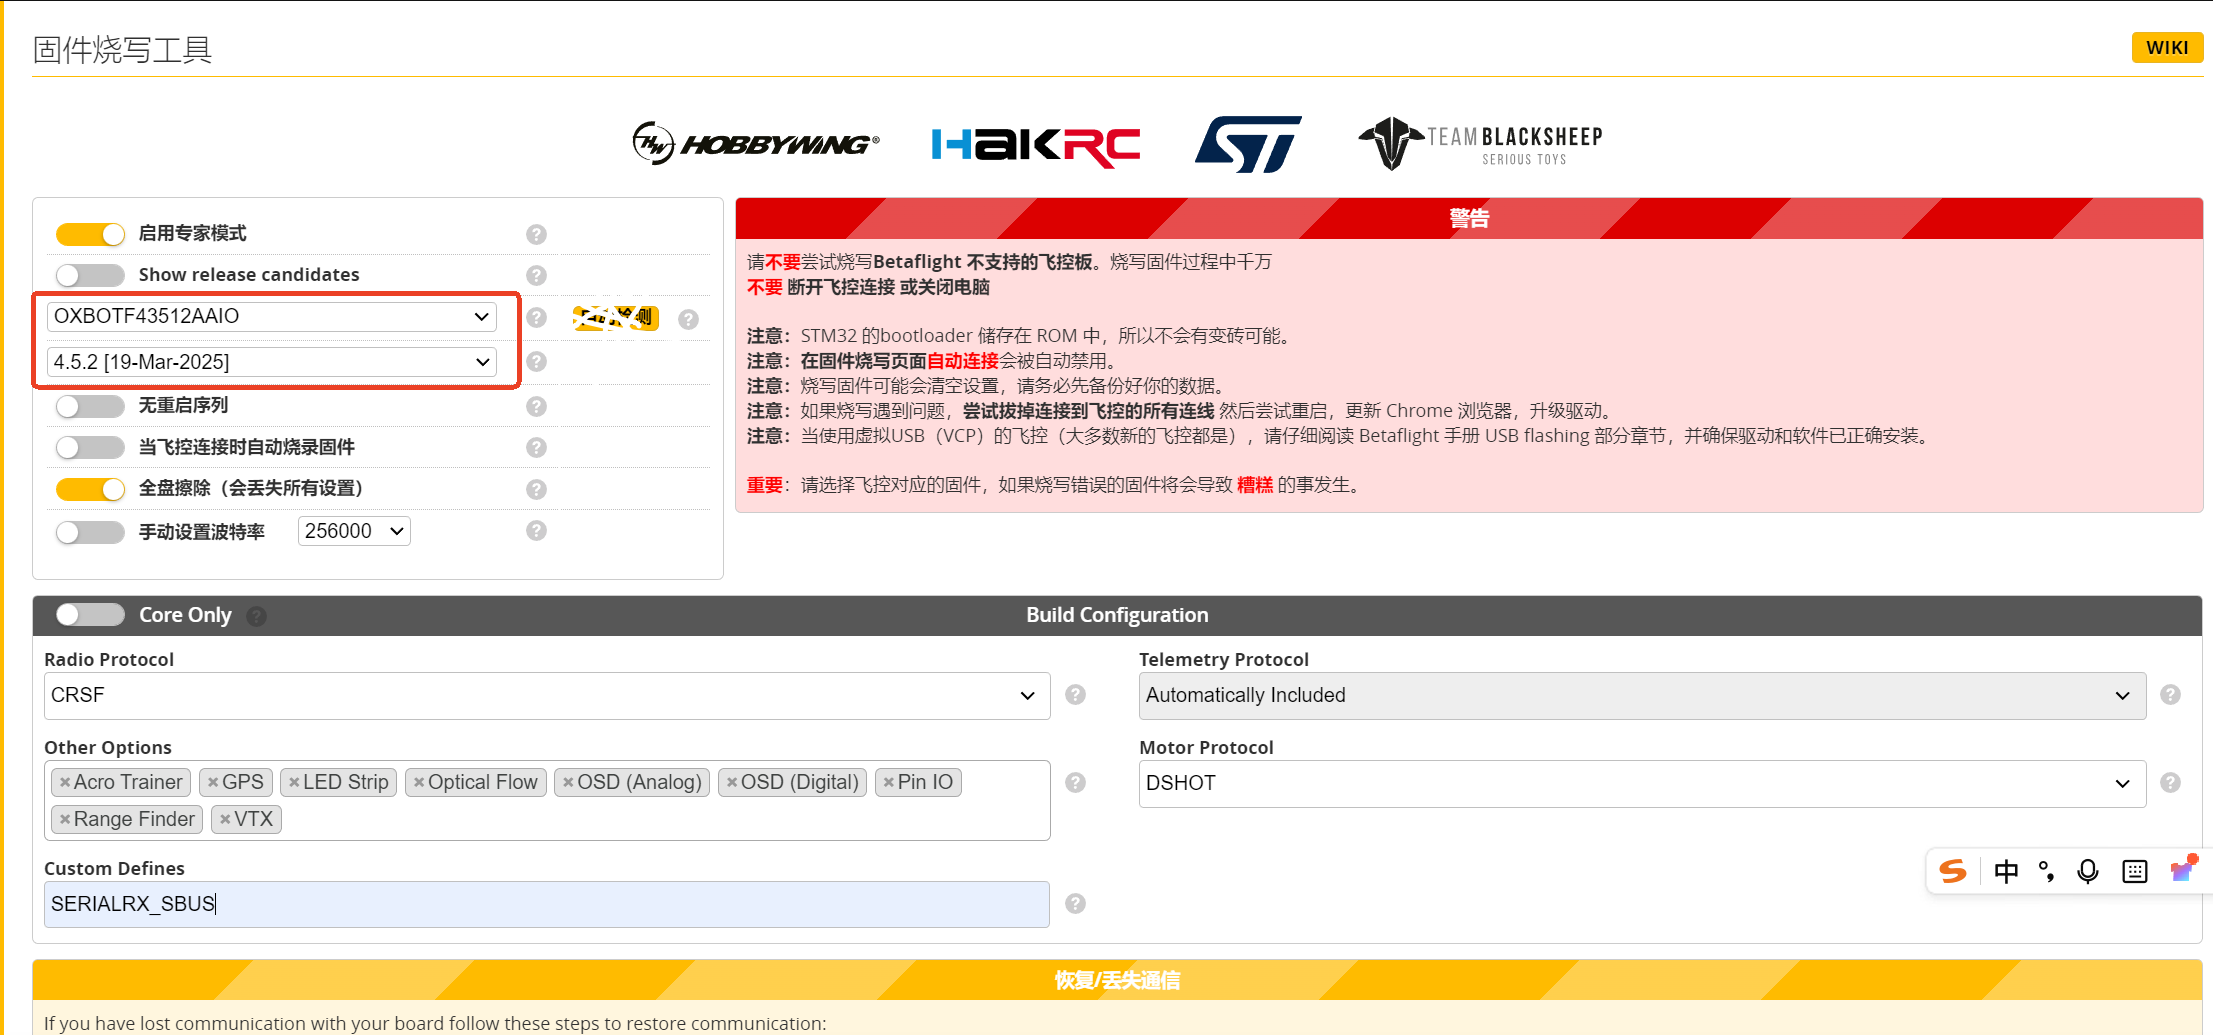This screenshot has height=1035, width=2213.
Task: Click the Build Configuration header text
Action: (1117, 615)
